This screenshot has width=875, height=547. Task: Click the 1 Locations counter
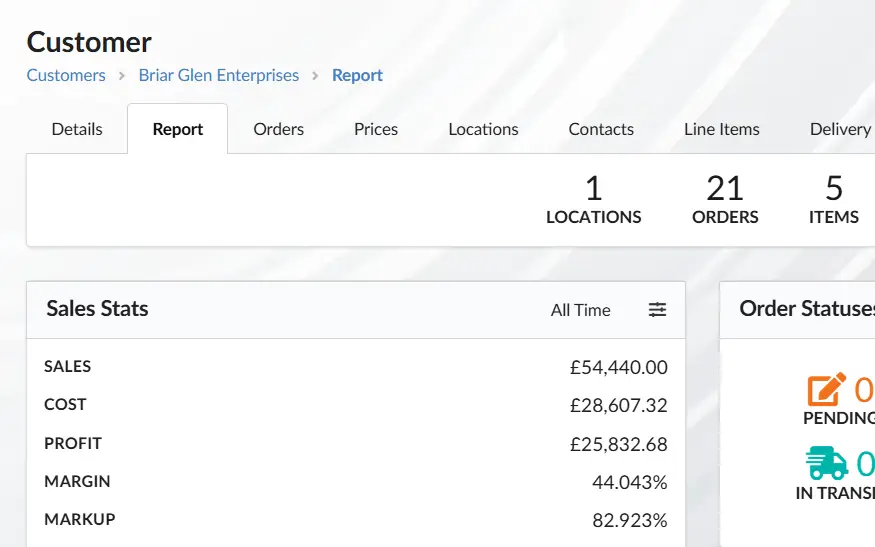[594, 199]
